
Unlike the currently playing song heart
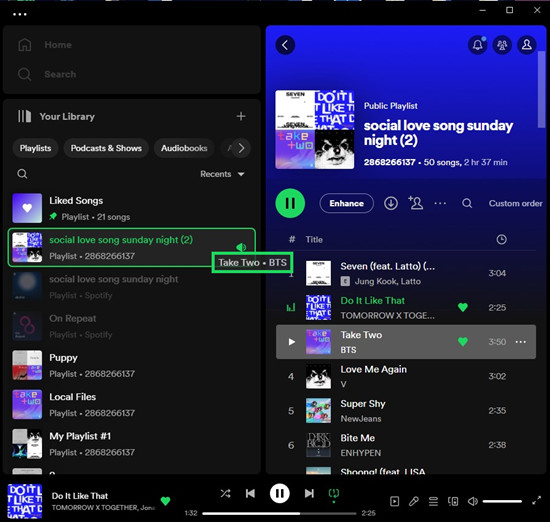point(165,501)
